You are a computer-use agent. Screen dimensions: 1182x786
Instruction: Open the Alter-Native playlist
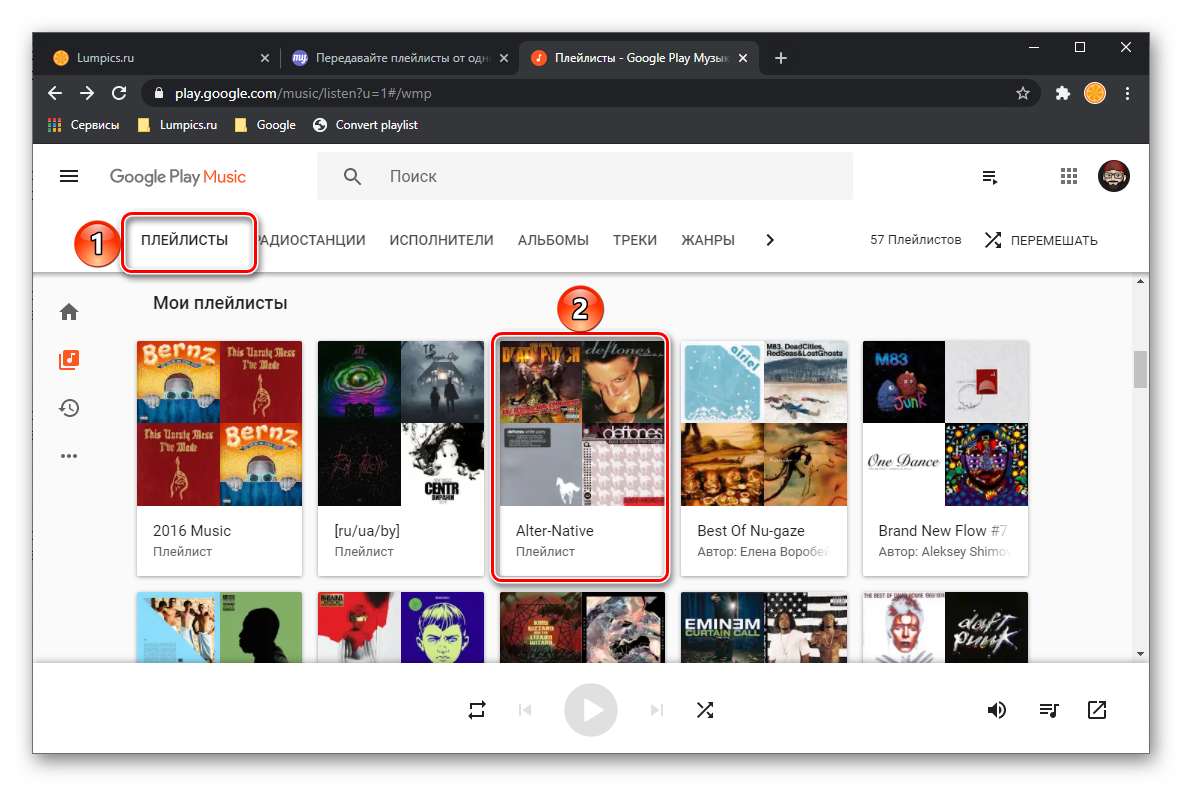pos(582,458)
